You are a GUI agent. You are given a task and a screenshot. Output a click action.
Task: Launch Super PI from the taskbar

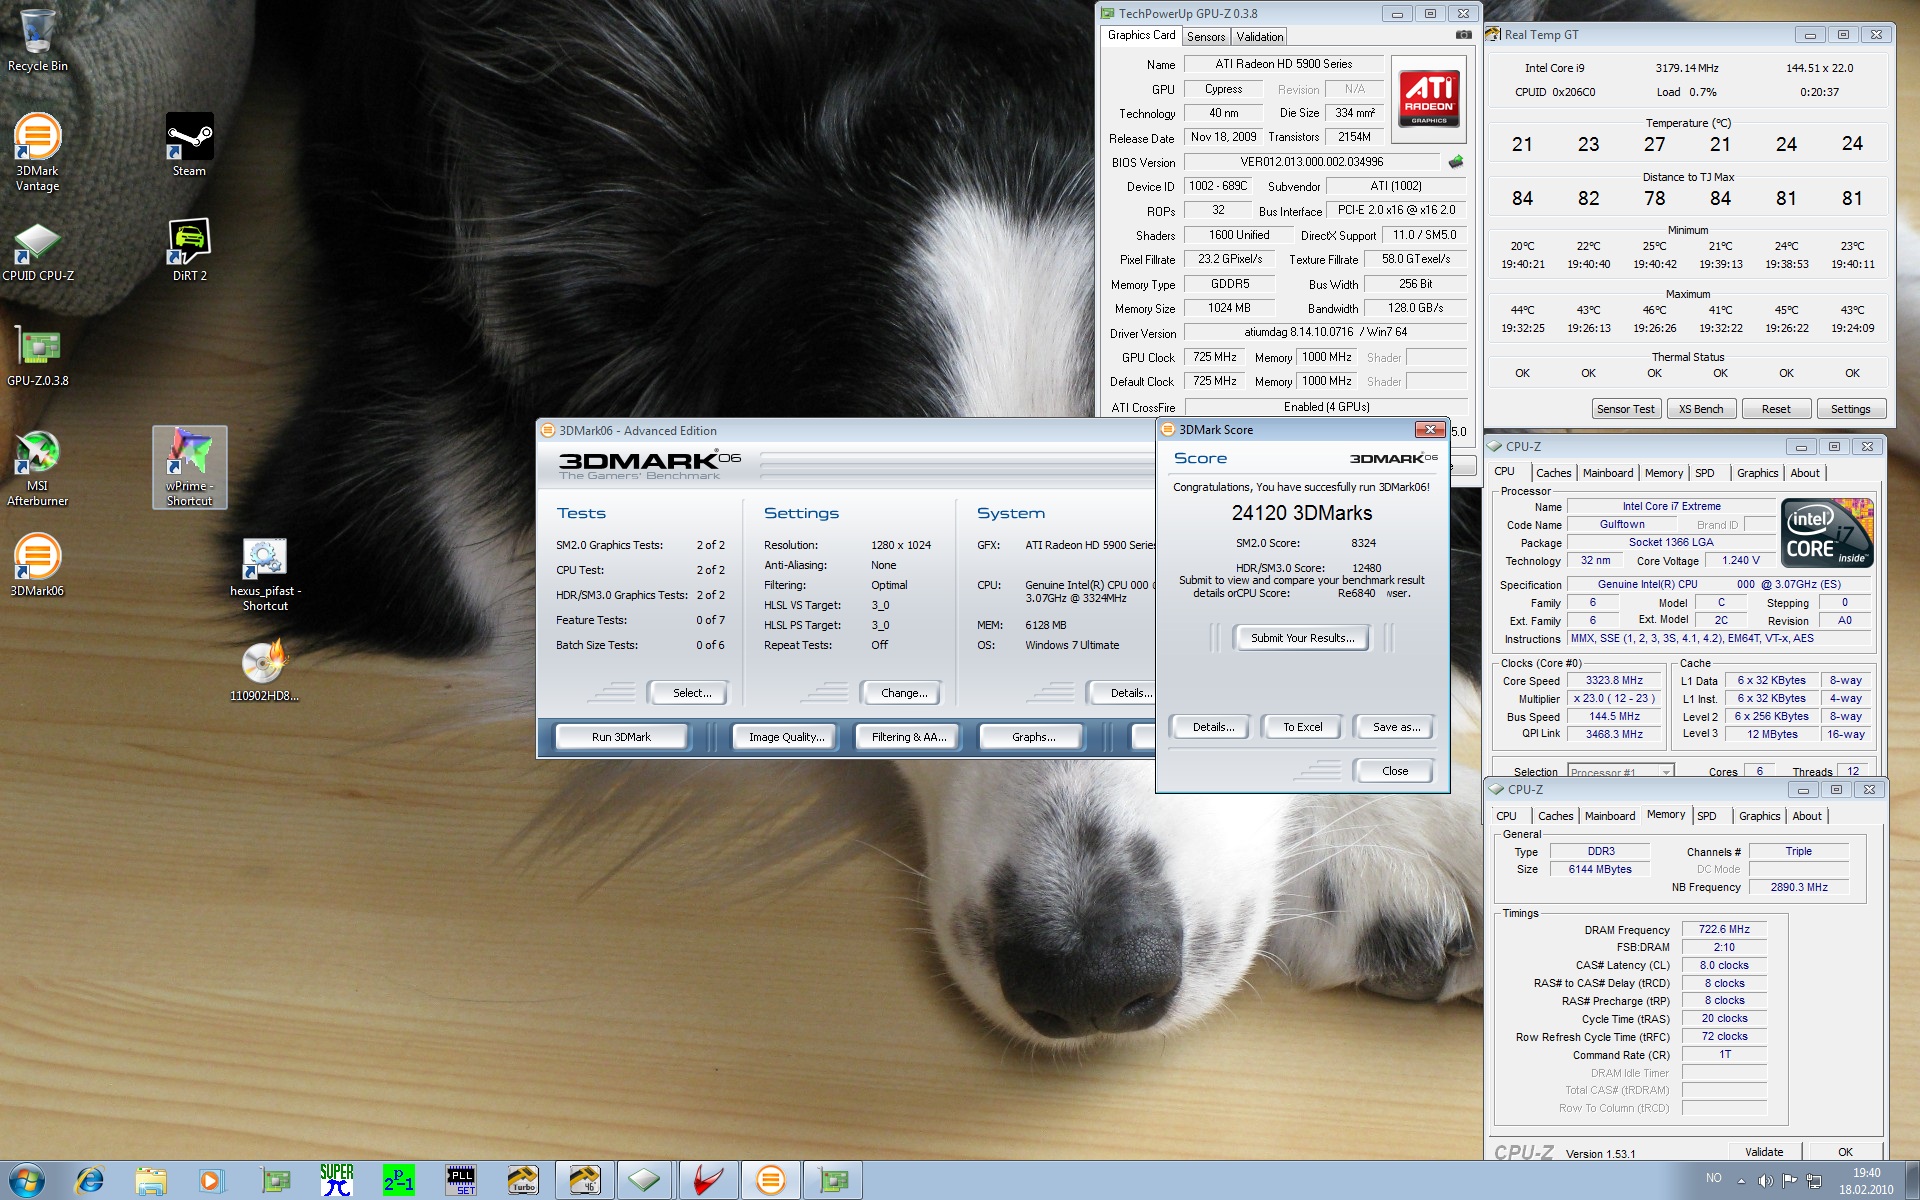point(336,1181)
